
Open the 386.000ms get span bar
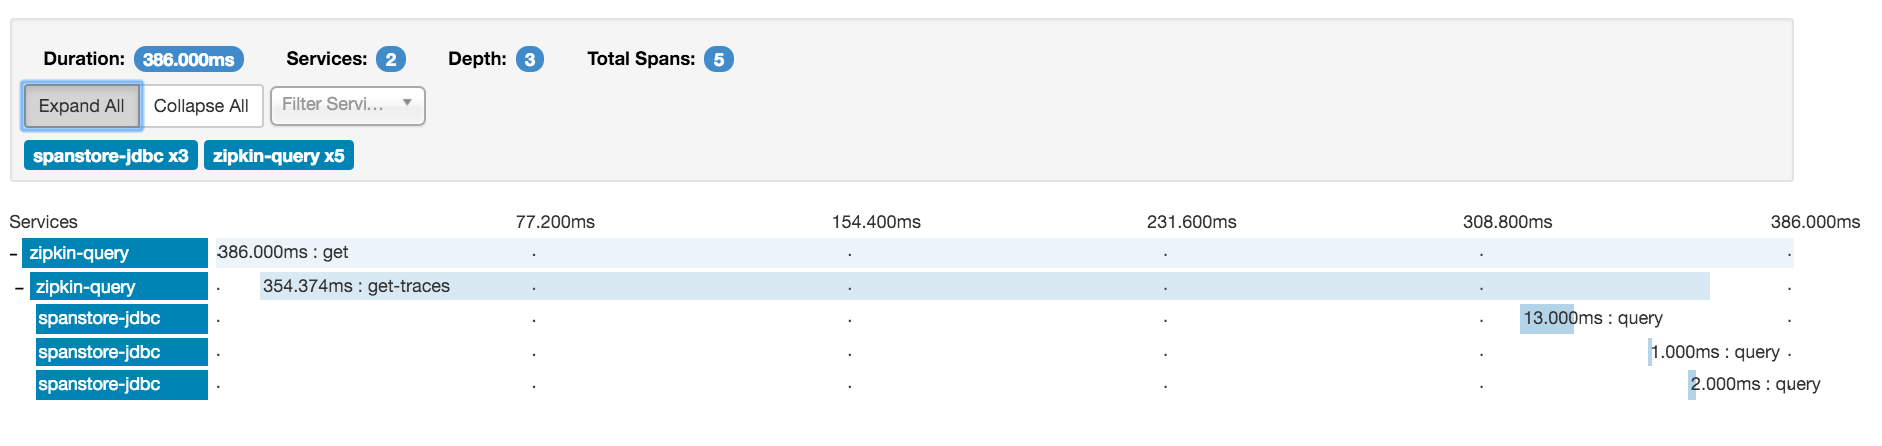pos(1005,253)
